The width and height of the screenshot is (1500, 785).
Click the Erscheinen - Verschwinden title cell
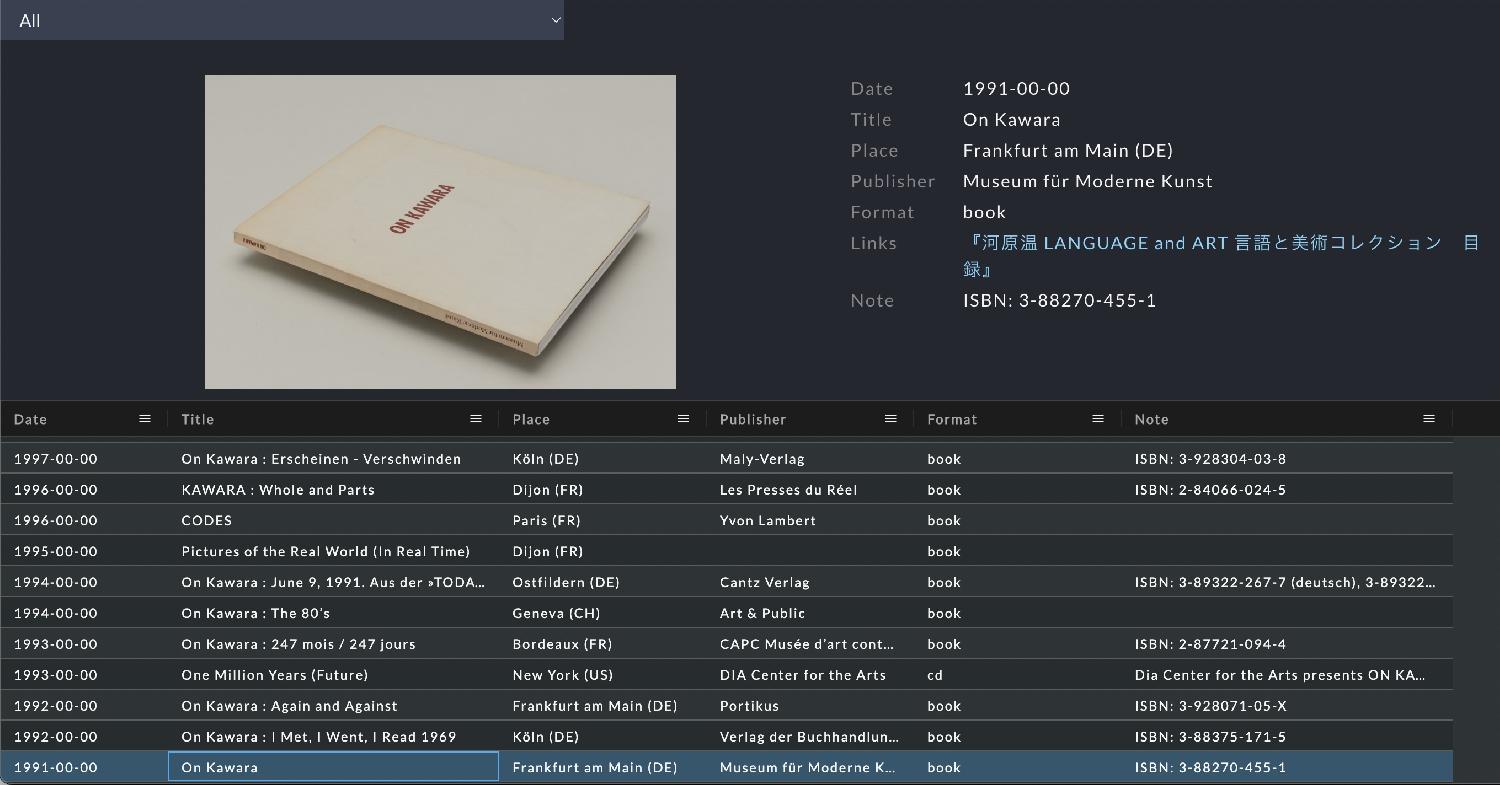coord(321,459)
